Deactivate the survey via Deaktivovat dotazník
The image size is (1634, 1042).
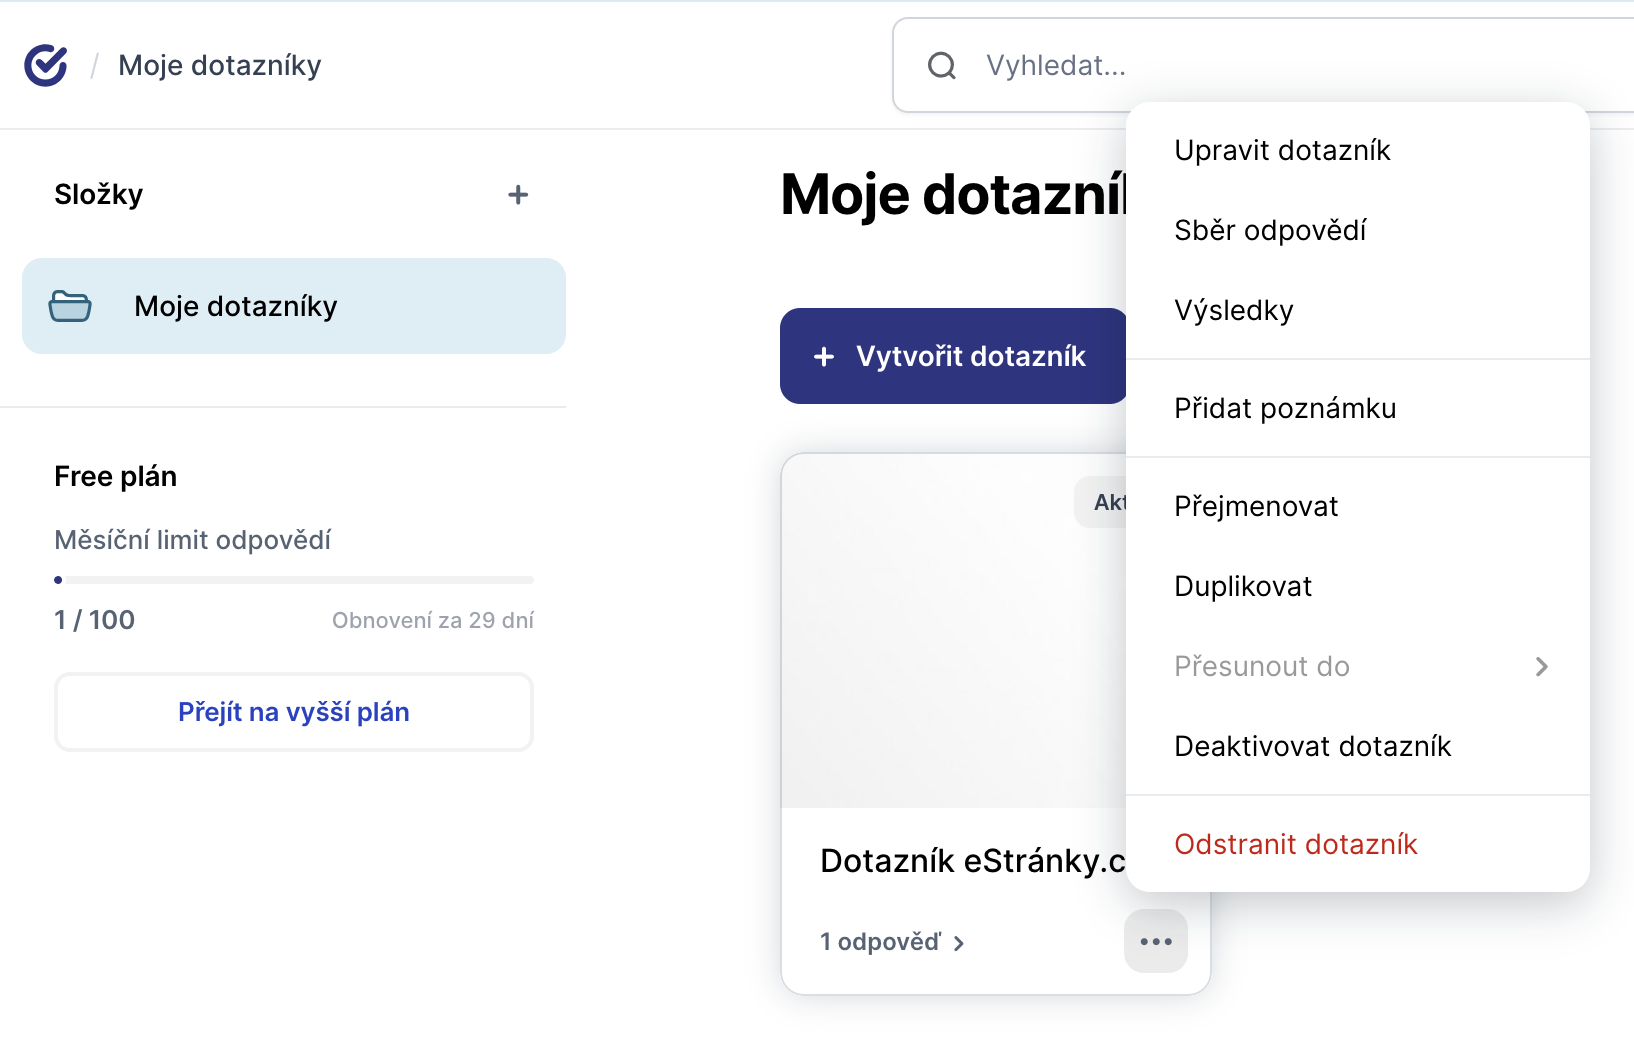point(1313,745)
